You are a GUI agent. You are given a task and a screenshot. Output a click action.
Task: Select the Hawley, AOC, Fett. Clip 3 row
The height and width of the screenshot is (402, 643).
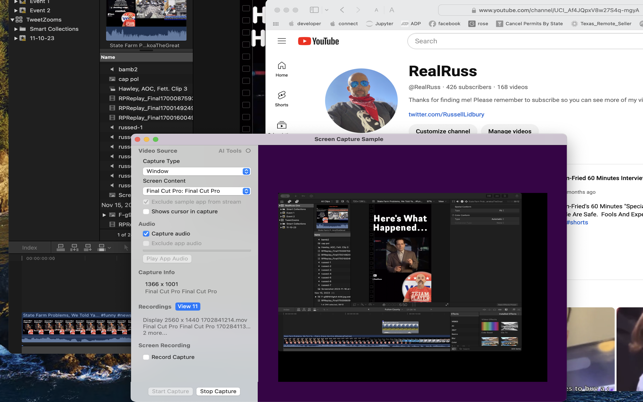click(x=146, y=89)
